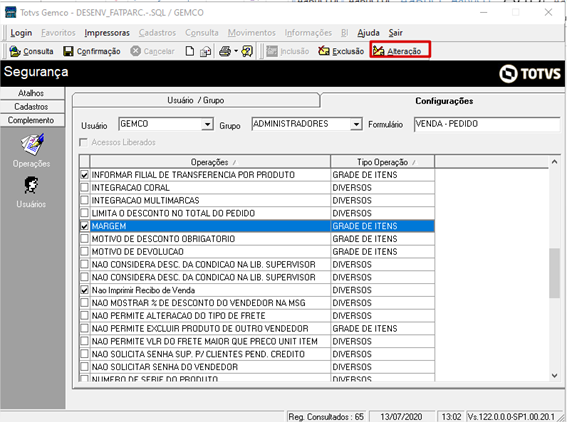Toggle Nao Imprimir Recibo de Venda checkbox

click(x=84, y=290)
